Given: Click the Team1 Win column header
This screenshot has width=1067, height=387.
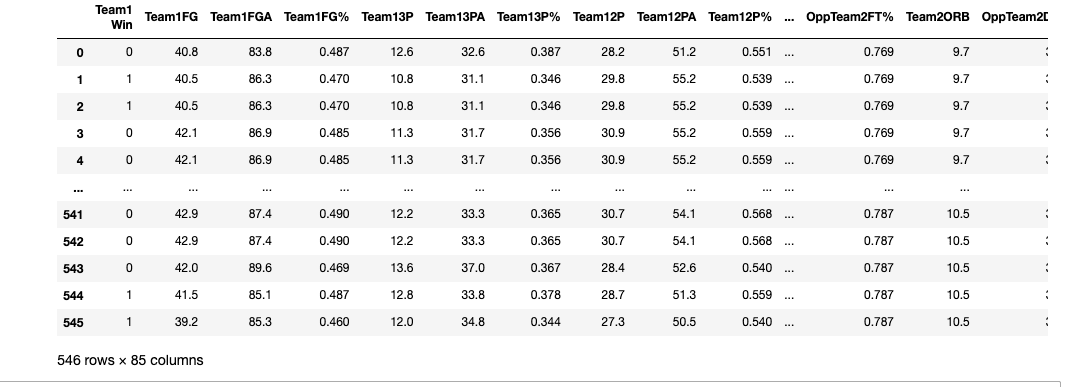Looking at the screenshot, I should pos(114,17).
